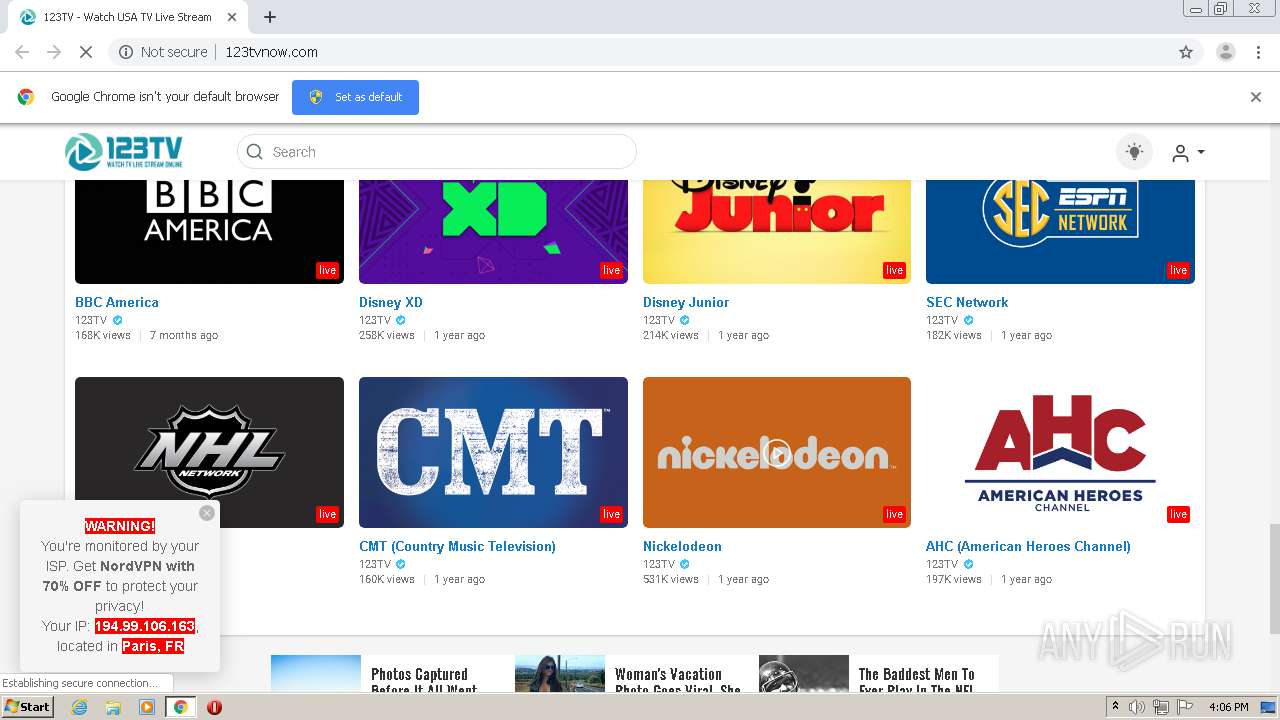Show hidden system tray icons

[x=1116, y=707]
